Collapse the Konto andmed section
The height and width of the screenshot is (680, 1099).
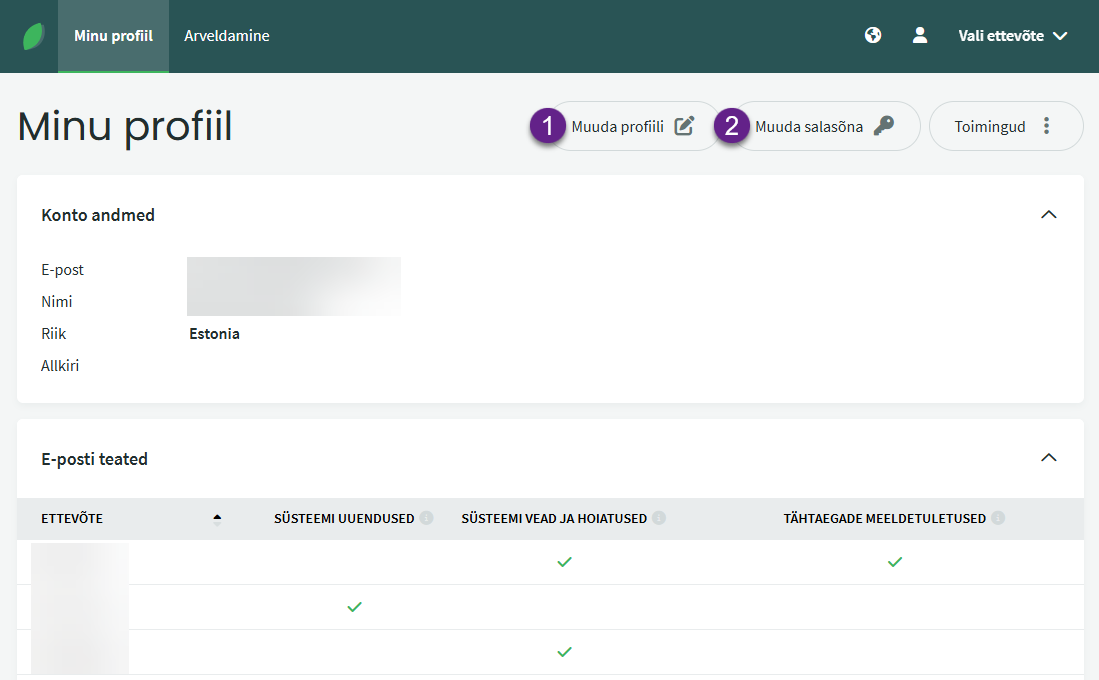1048,215
